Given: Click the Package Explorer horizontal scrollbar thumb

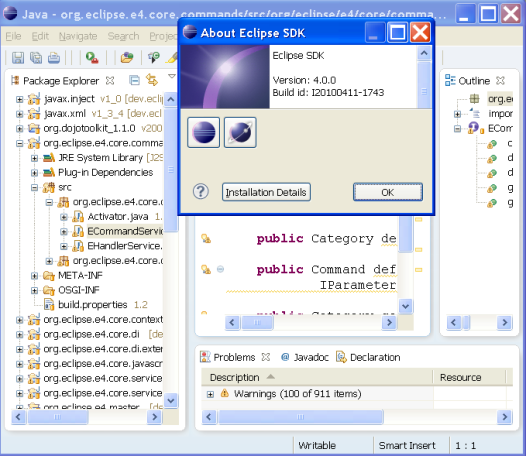Looking at the screenshot, I should (58, 417).
